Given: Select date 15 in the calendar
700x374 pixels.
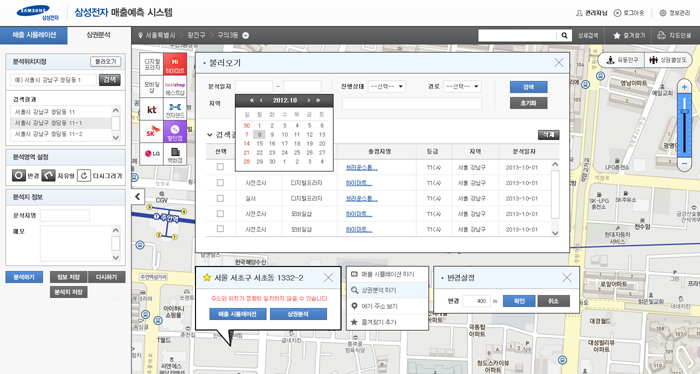Looking at the screenshot, I should 259,144.
